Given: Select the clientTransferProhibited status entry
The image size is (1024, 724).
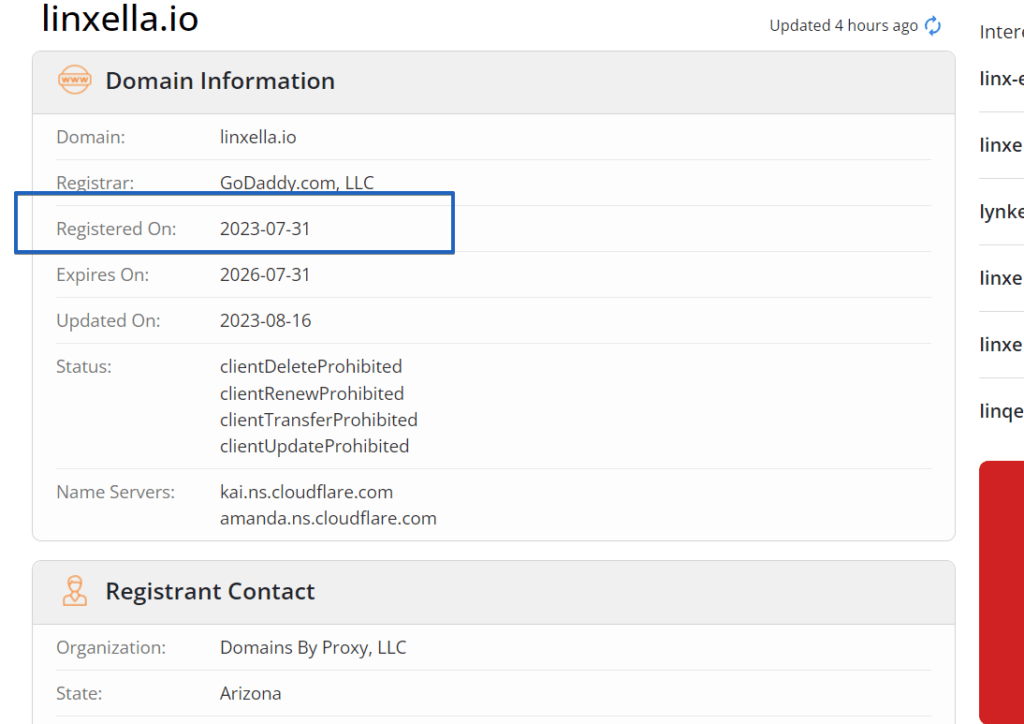Looking at the screenshot, I should pos(319,419).
